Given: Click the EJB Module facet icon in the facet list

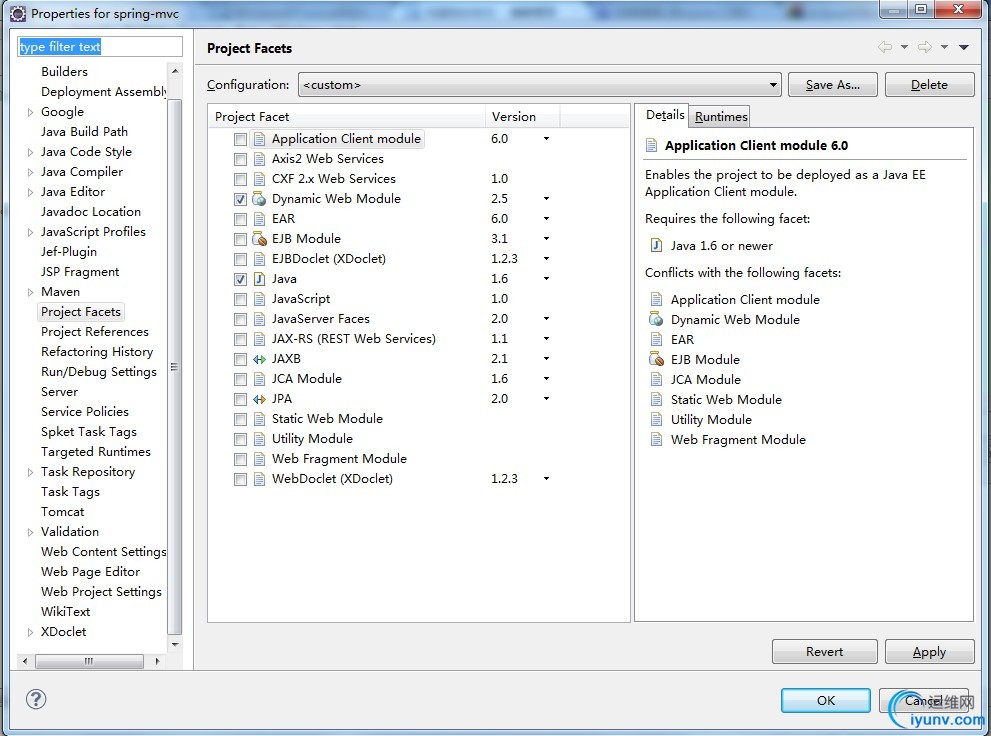Looking at the screenshot, I should tap(259, 239).
